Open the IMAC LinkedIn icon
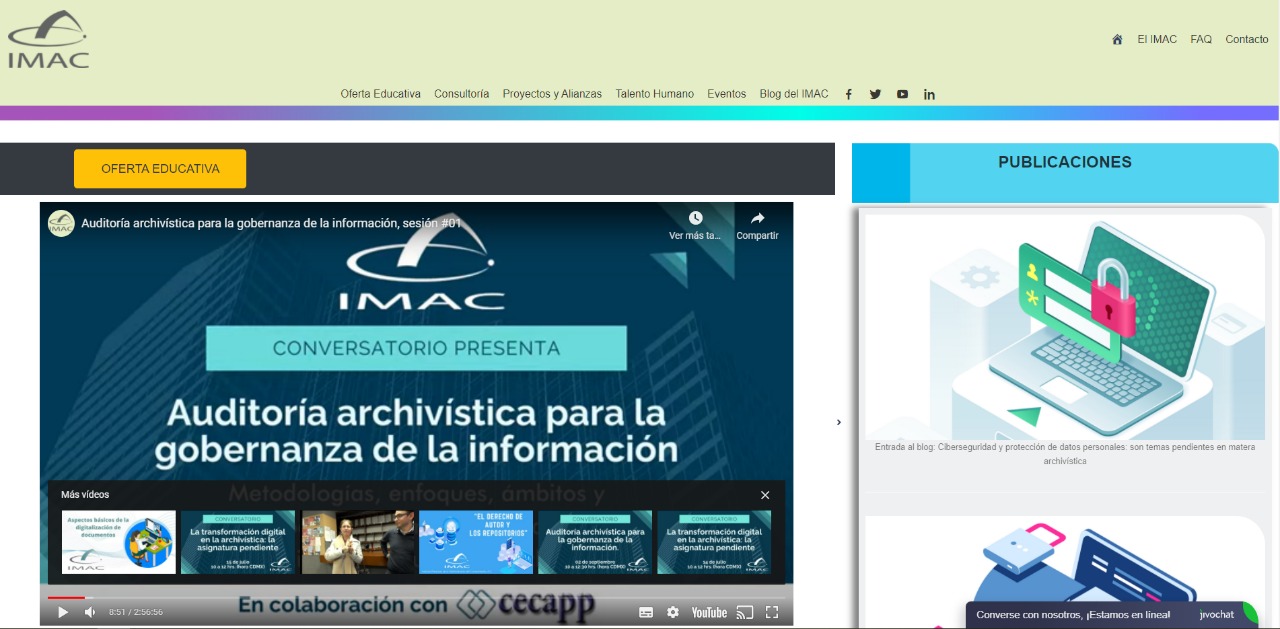Screen dimensions: 1280x629 coord(929,94)
